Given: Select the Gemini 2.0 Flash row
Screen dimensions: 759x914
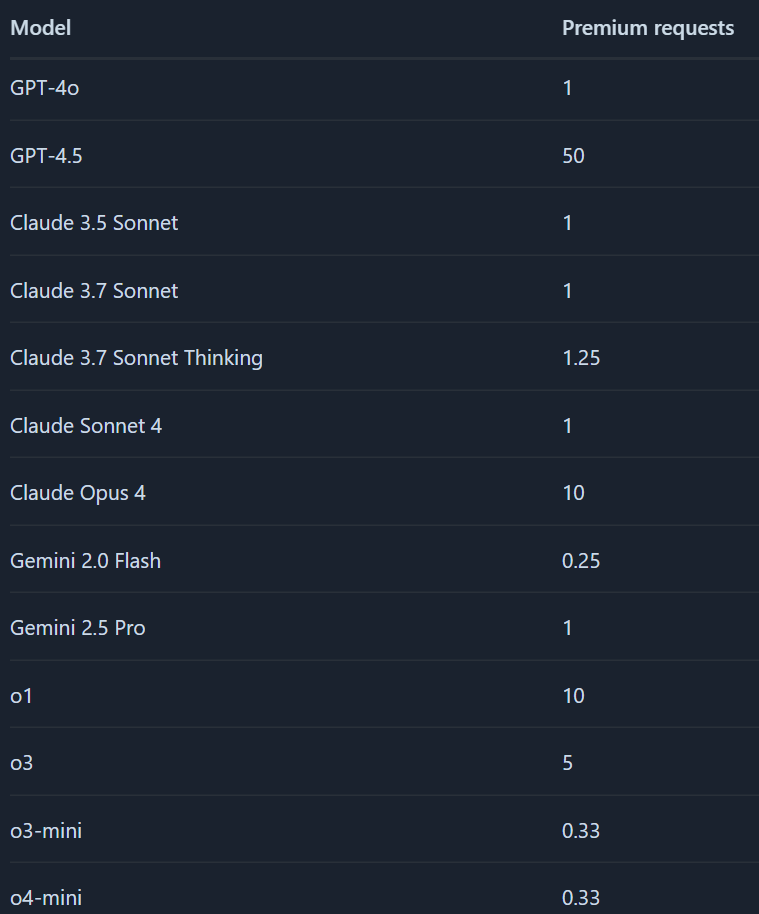Looking at the screenshot, I should 85,561.
